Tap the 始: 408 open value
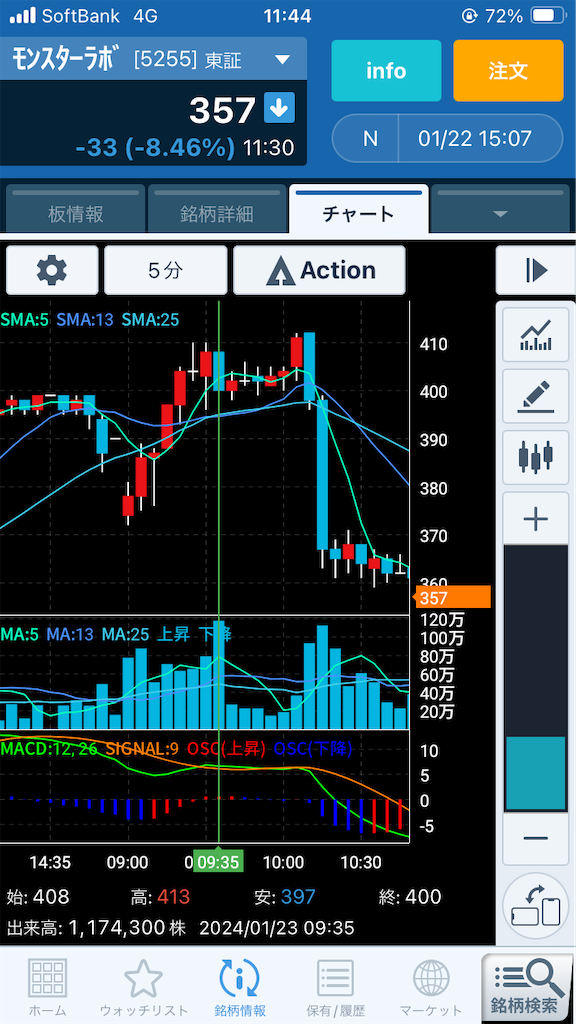Image resolution: width=576 pixels, height=1024 pixels. tap(38, 897)
